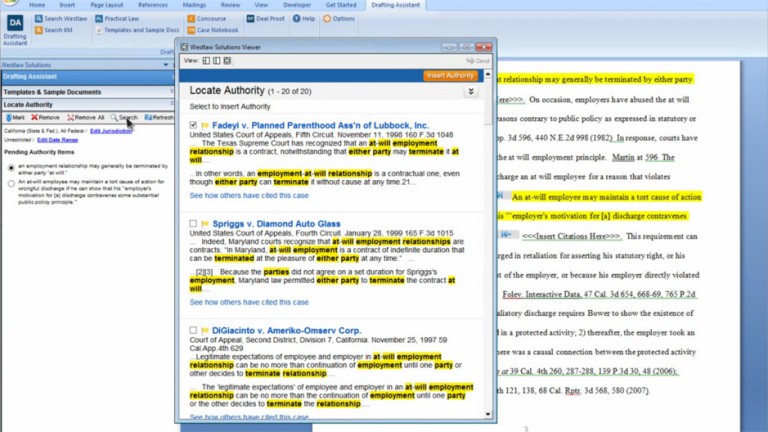Click the viewer's vertical scrollbar down arrow
768x432 pixels.
(x=488, y=413)
